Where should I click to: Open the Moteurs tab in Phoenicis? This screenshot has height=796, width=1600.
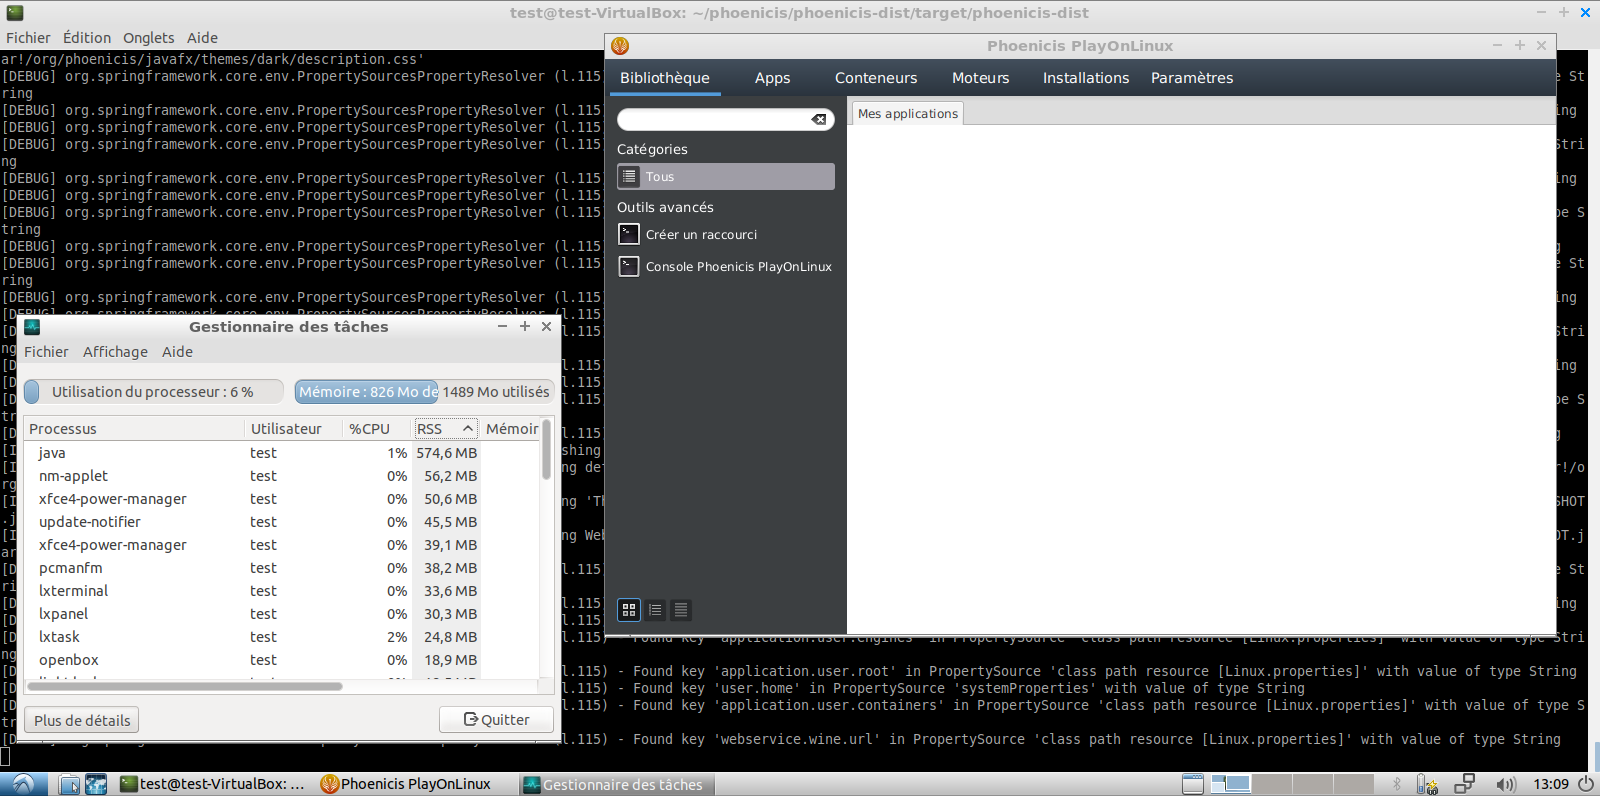(x=981, y=78)
